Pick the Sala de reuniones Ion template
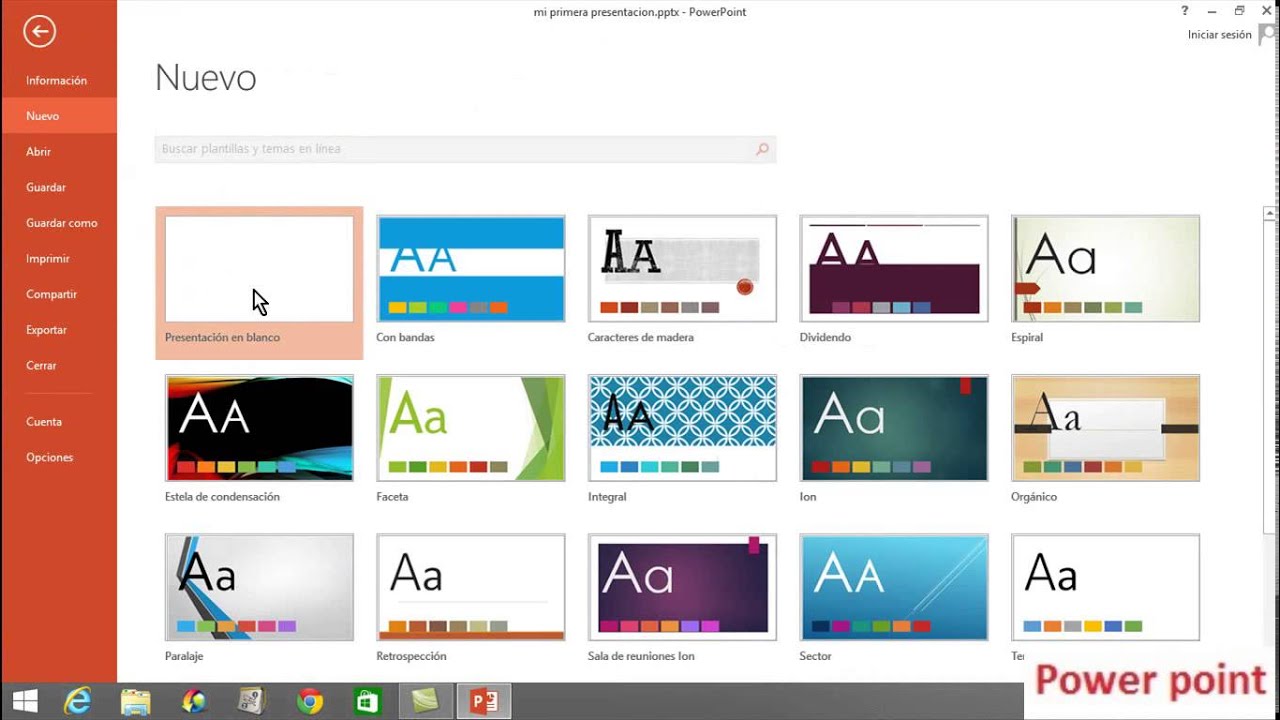 682,587
